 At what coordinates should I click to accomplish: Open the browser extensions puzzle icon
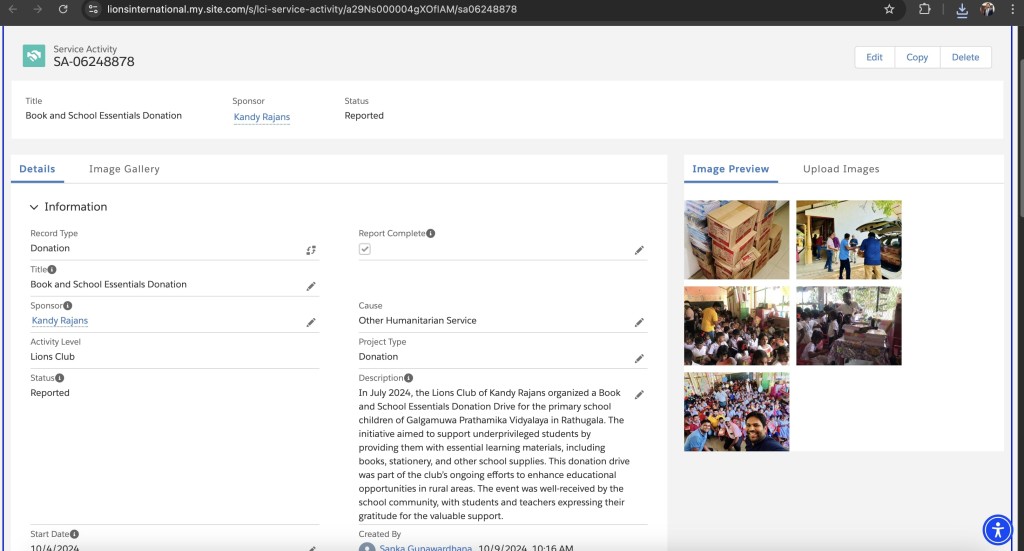click(924, 9)
